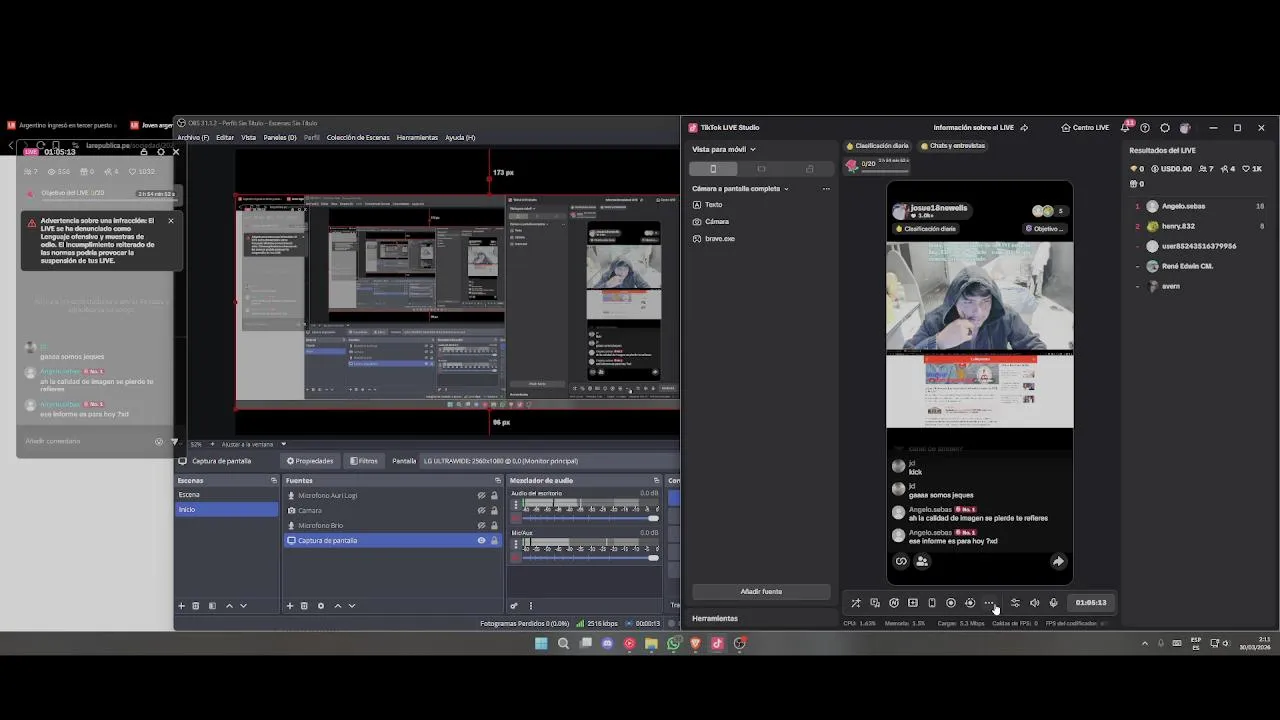This screenshot has height=720, width=1280.
Task: Open Angelo.sebas in LIVE results
Action: (1183, 206)
